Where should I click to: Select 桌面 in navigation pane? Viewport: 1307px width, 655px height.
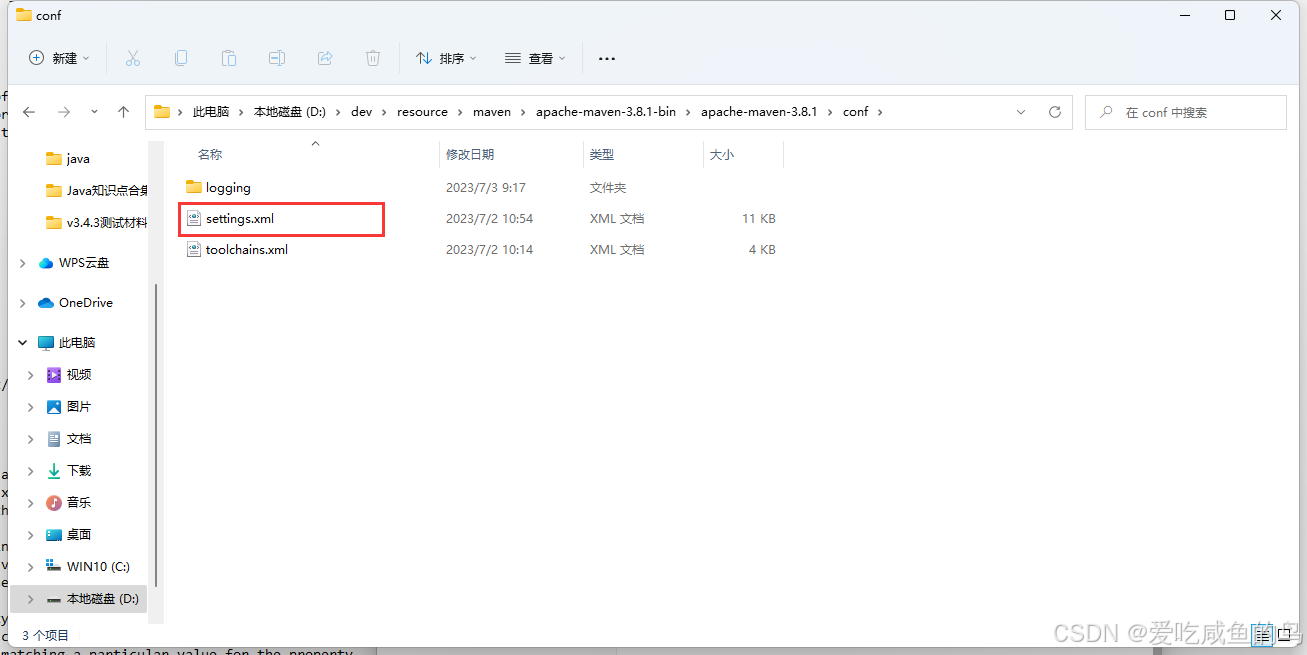tap(79, 535)
